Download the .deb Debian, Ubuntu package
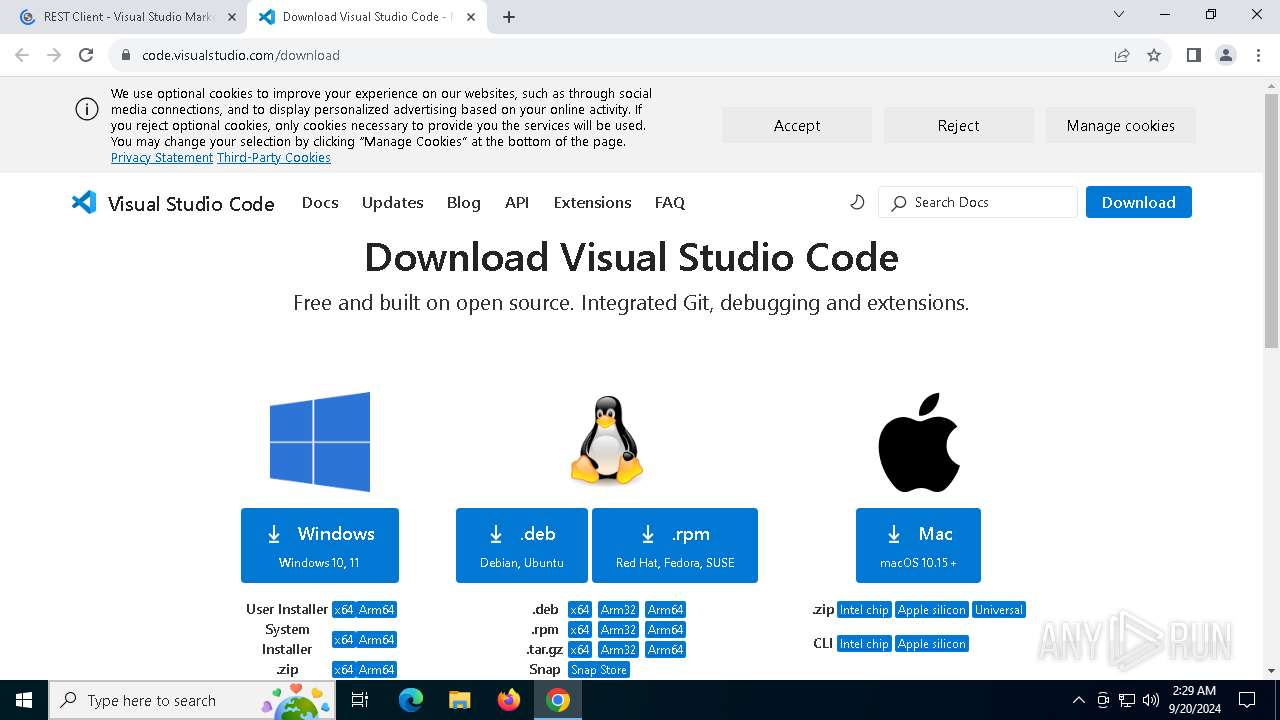The width and height of the screenshot is (1280, 720). (x=522, y=545)
